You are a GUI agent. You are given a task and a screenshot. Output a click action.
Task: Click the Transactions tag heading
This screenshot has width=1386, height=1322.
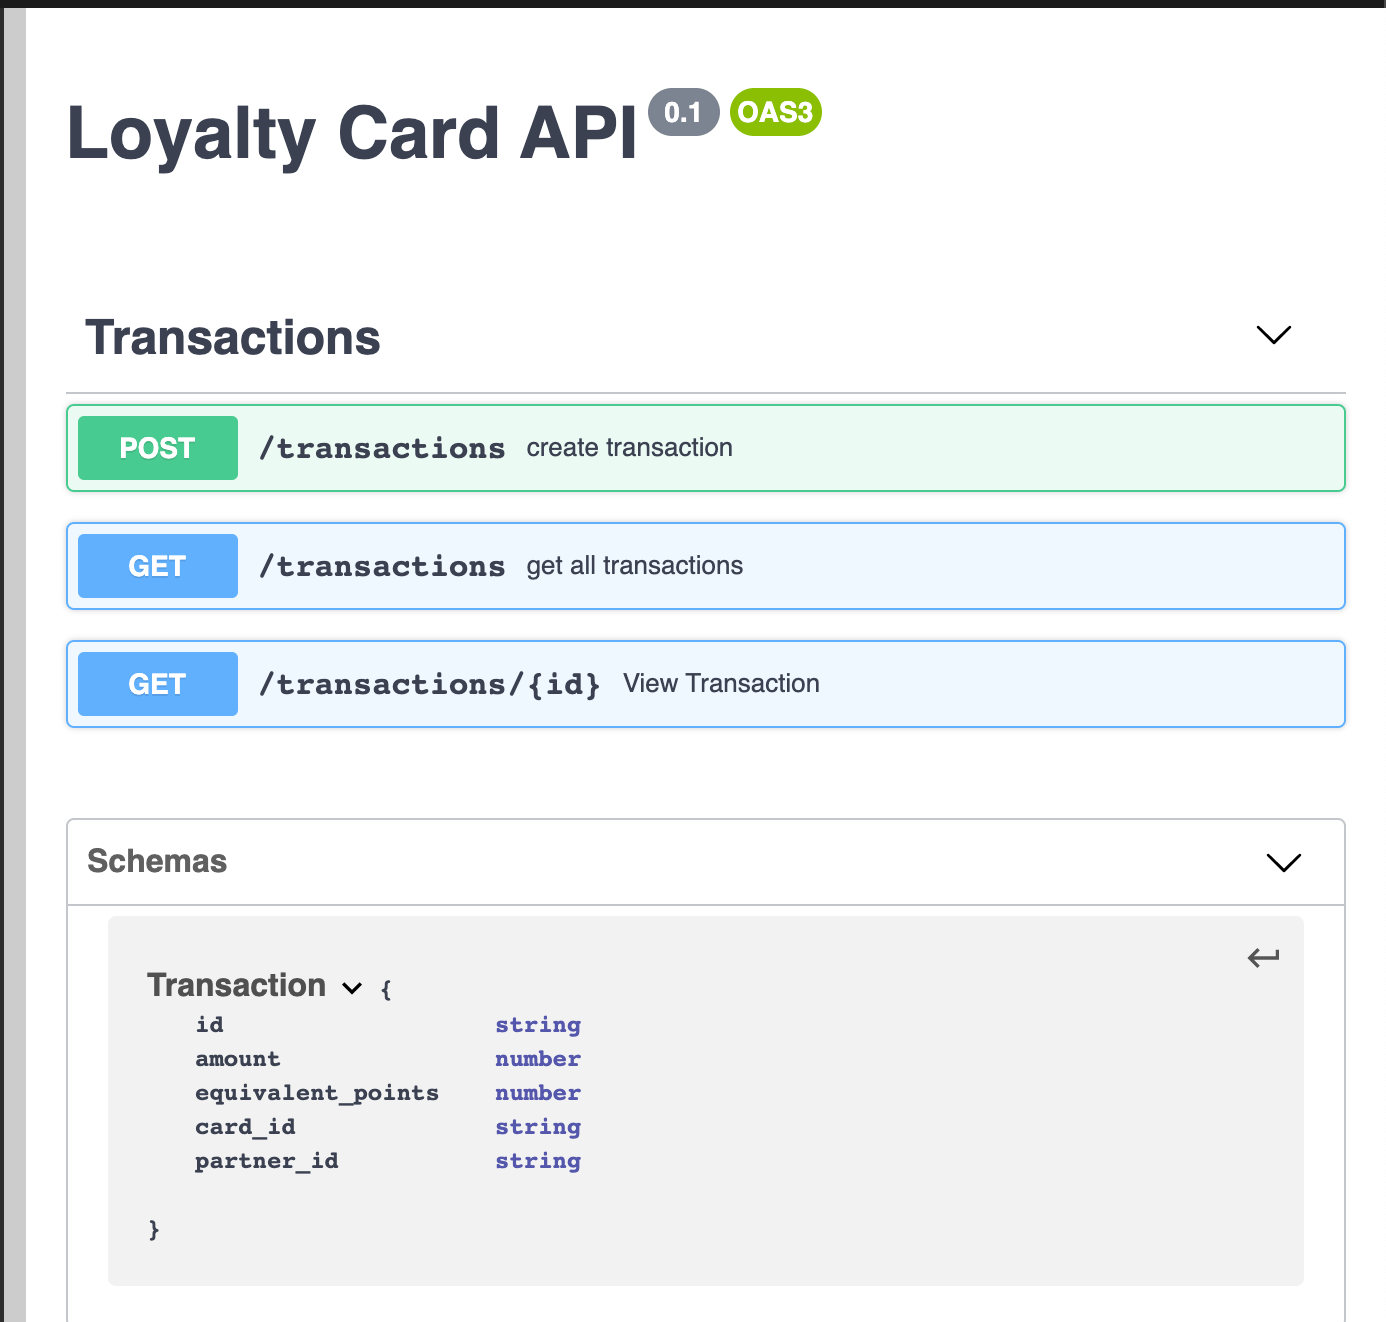[233, 338]
